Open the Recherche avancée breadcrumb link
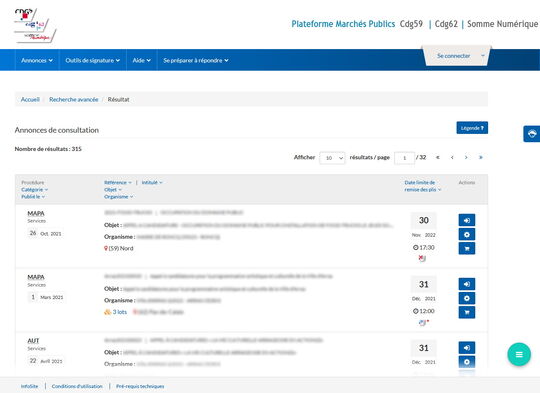This screenshot has width=540, height=393. [x=73, y=100]
